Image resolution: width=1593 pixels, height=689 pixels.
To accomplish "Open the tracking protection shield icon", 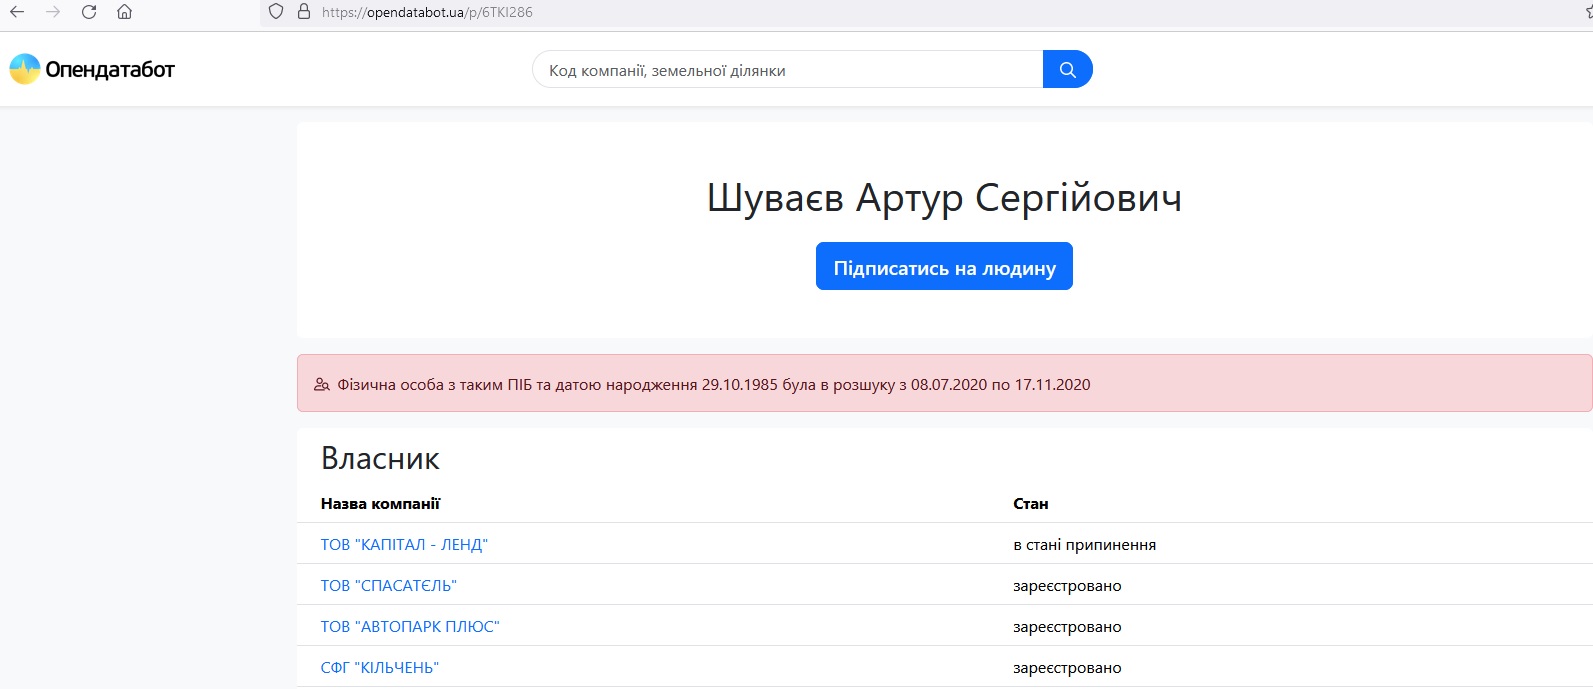I will 277,12.
